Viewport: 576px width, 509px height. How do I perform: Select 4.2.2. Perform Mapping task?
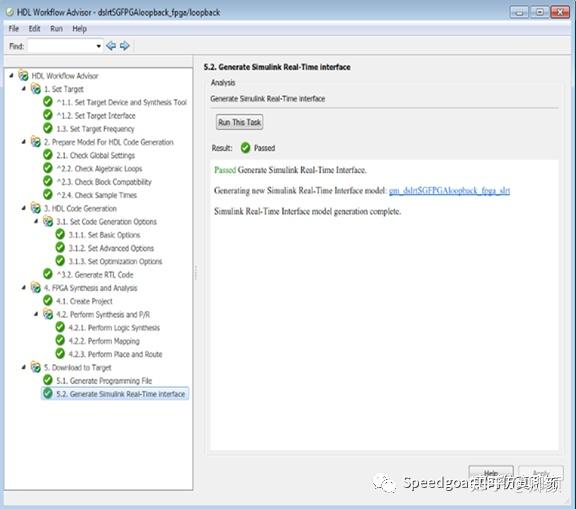[104, 341]
